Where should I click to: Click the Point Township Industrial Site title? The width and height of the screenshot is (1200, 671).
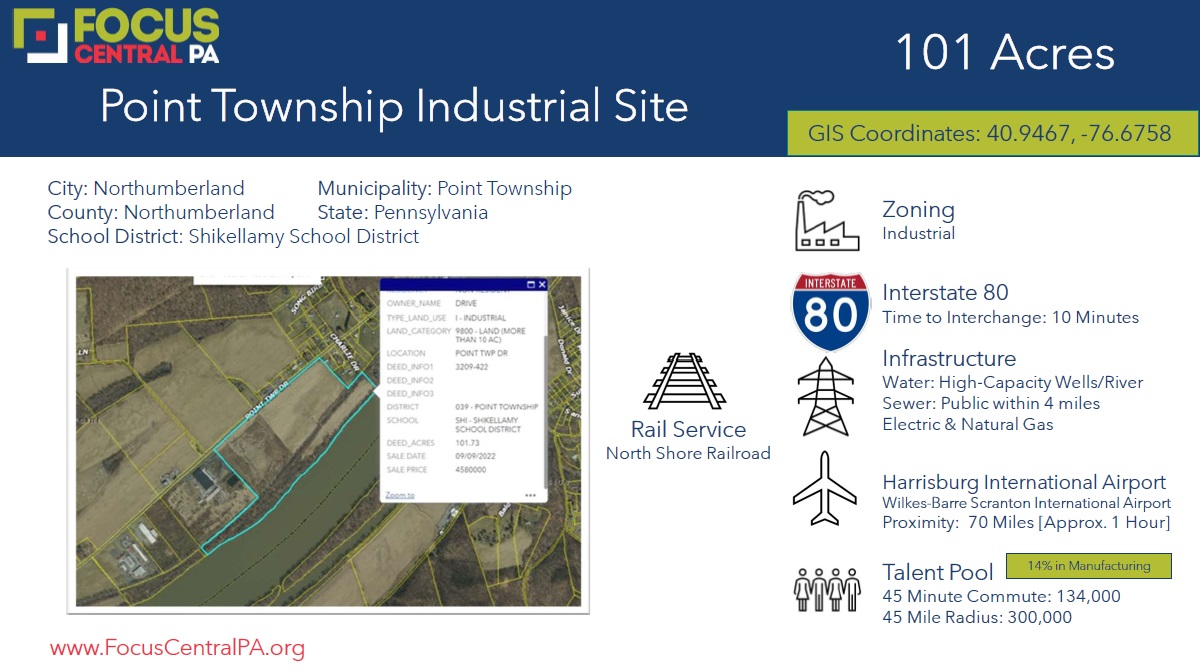pos(394,105)
